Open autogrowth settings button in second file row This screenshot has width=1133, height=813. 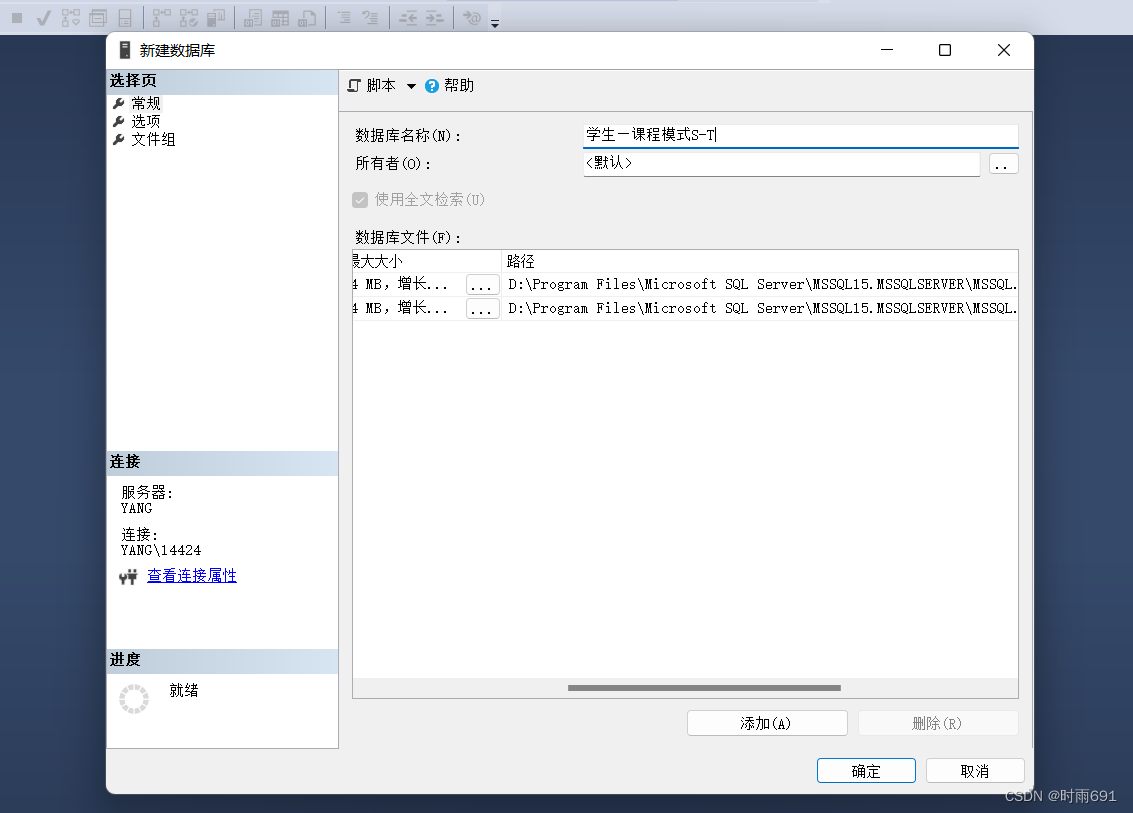(x=482, y=309)
